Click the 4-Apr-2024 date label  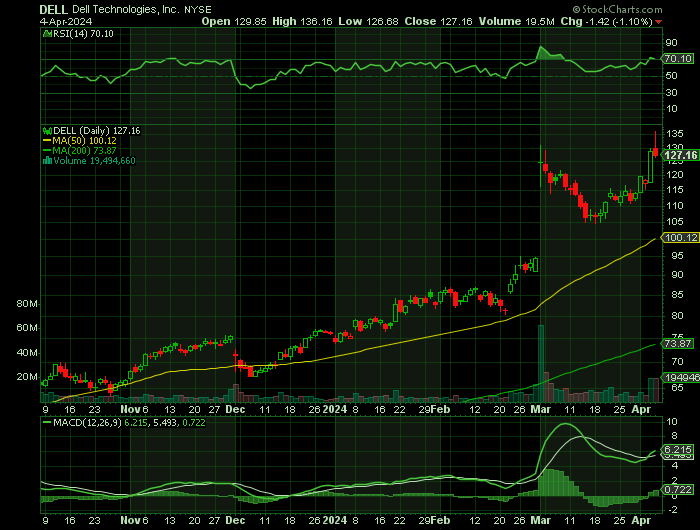(x=66, y=22)
